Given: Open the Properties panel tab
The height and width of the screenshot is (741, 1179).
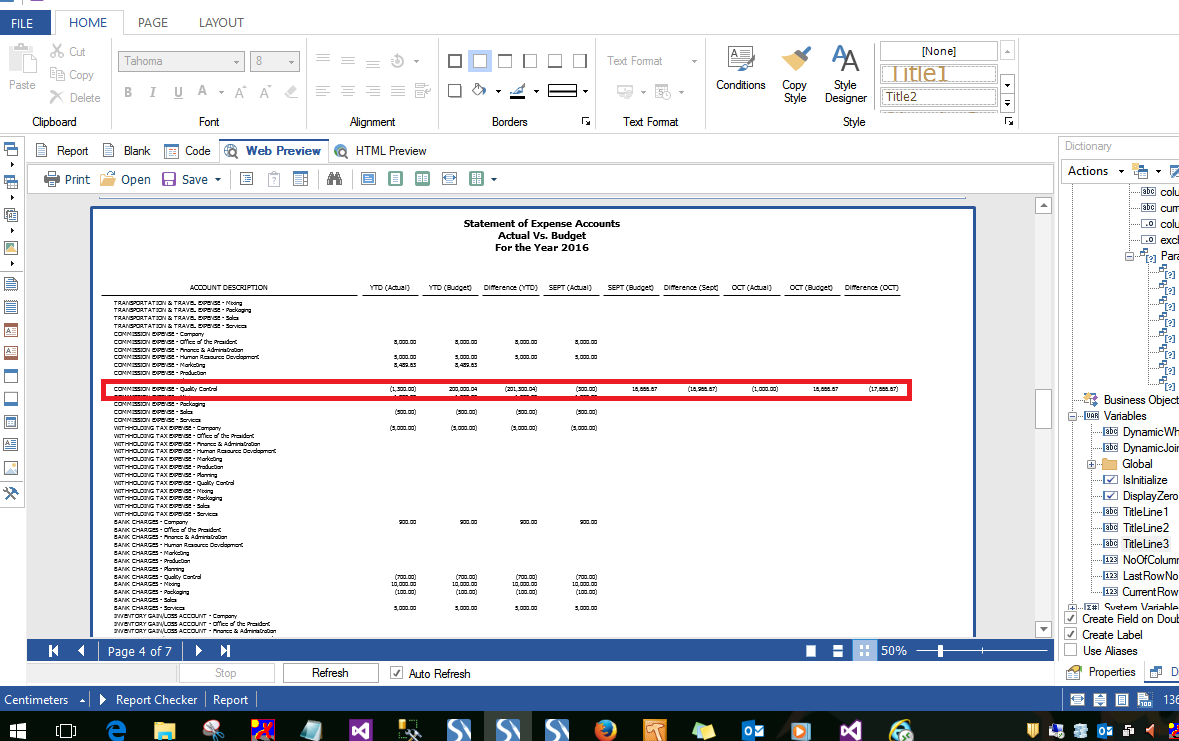Looking at the screenshot, I should (1102, 672).
